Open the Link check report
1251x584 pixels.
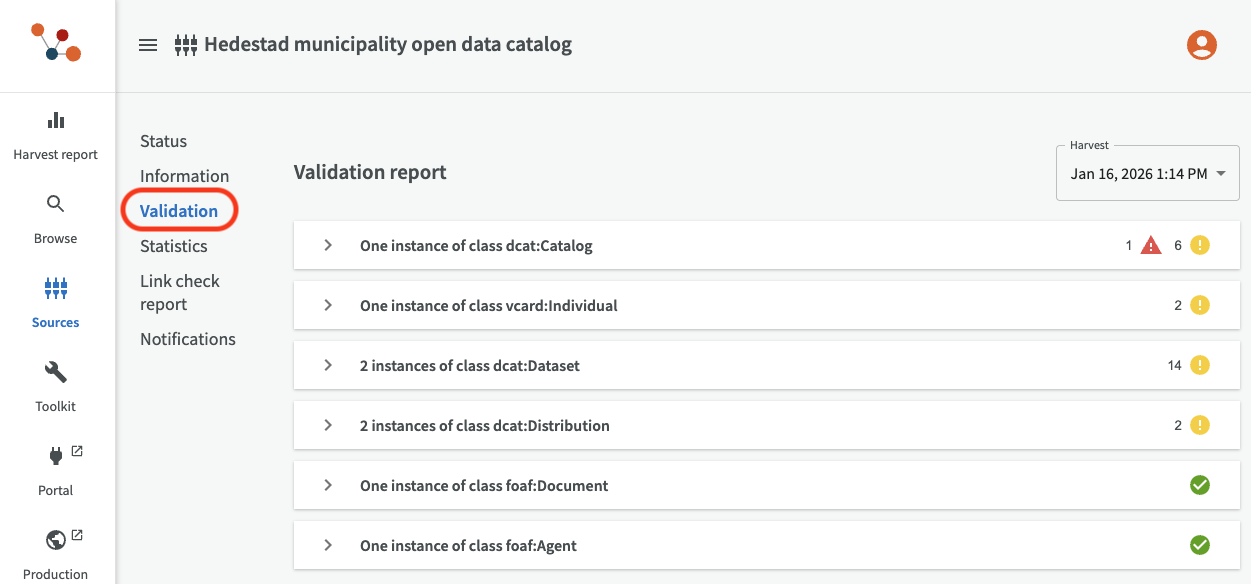click(x=180, y=293)
